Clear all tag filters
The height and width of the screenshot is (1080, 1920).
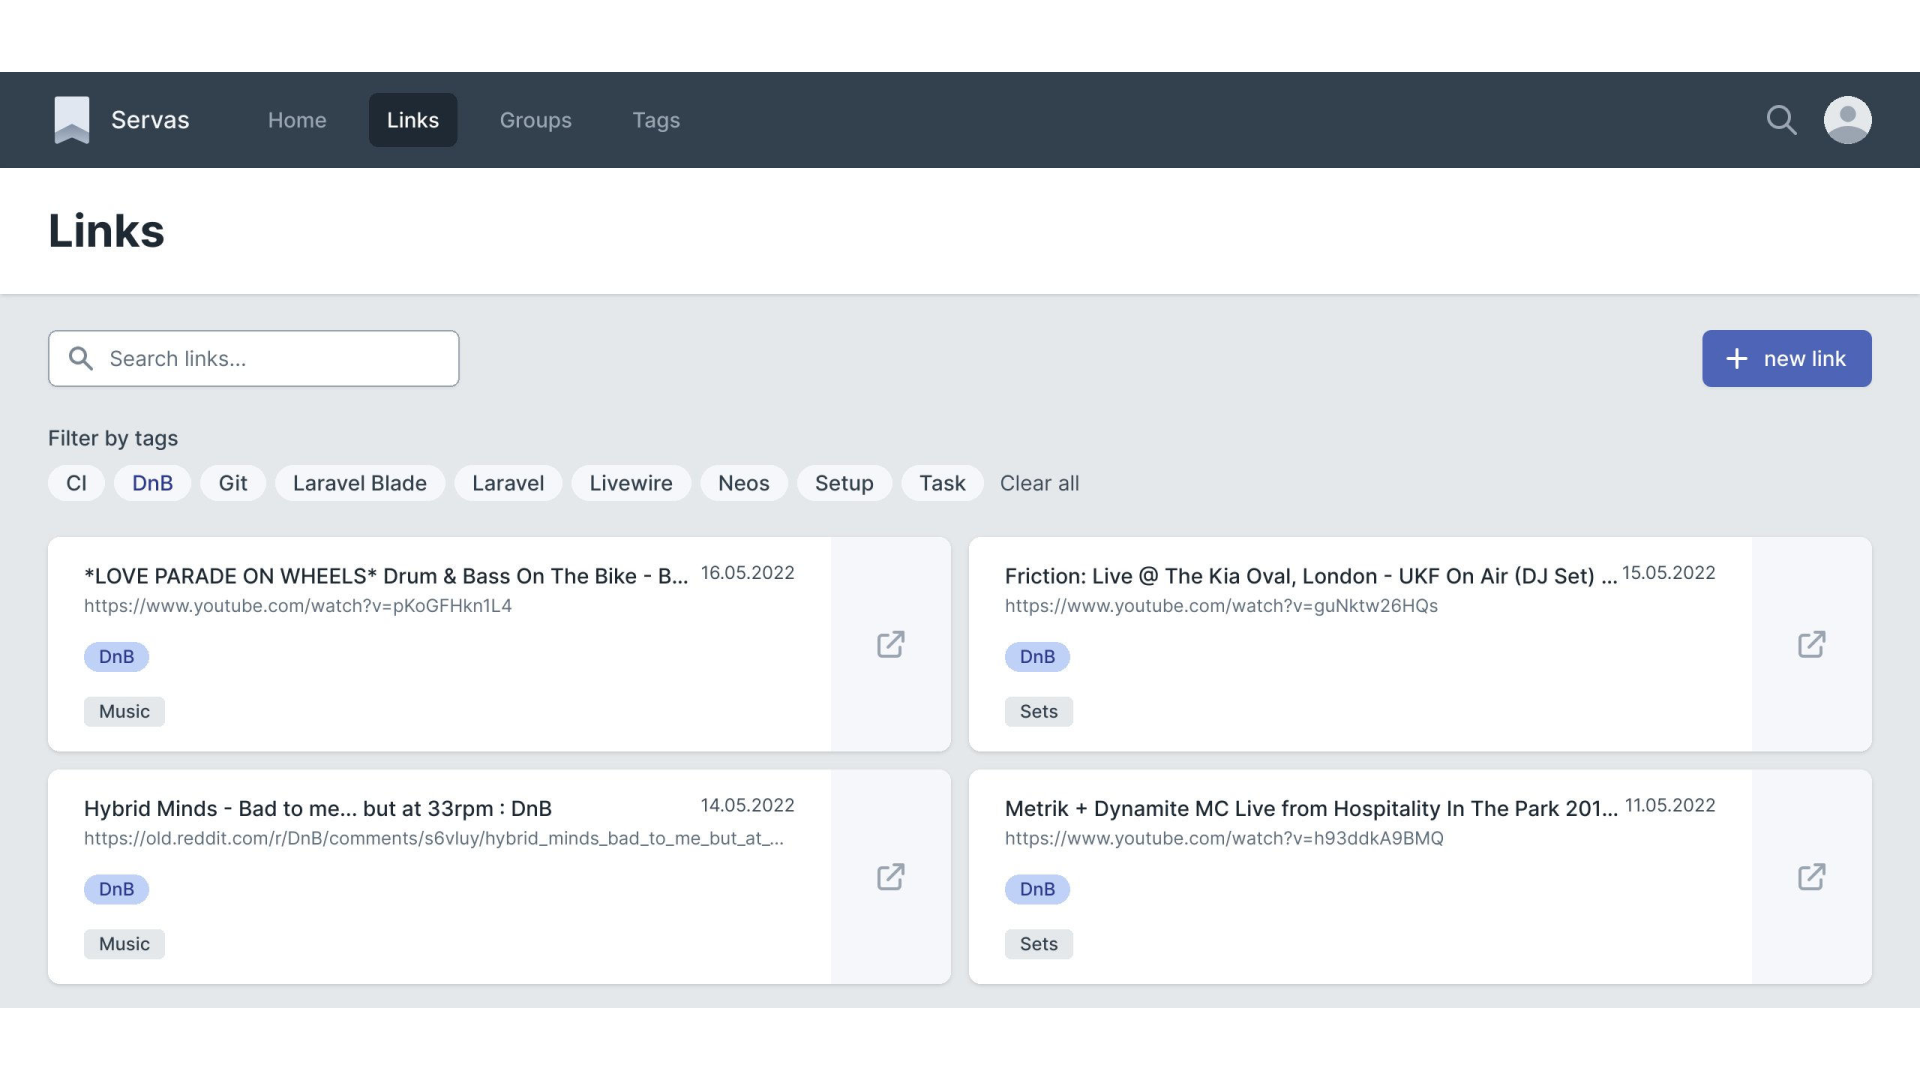coord(1039,483)
